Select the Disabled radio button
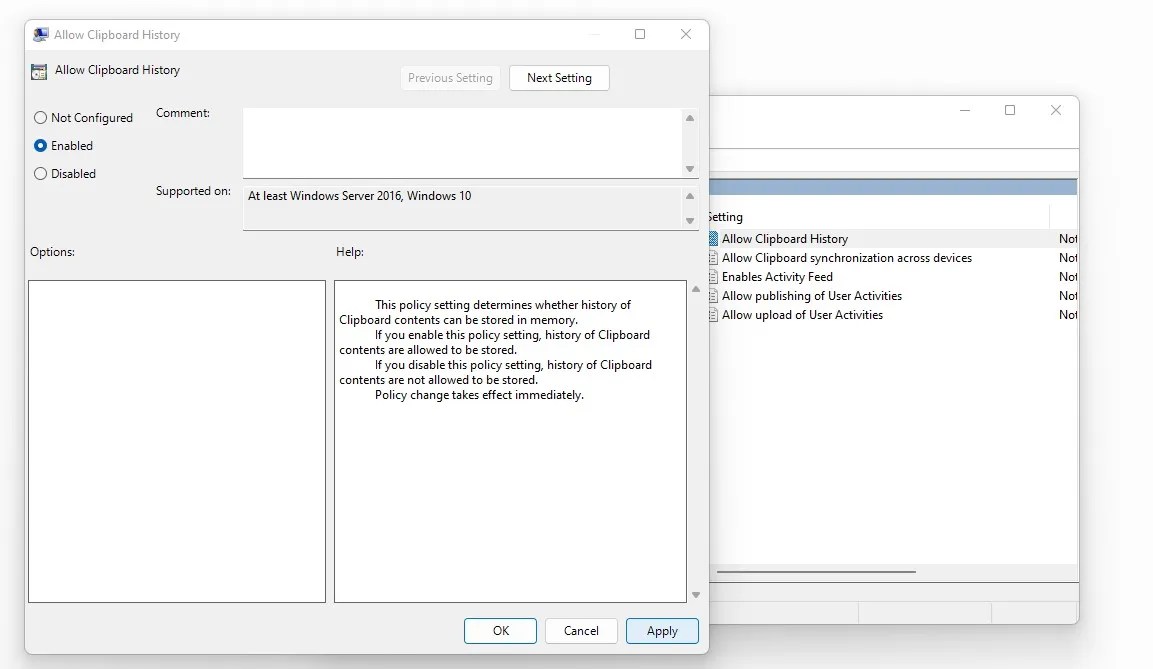Image resolution: width=1153 pixels, height=669 pixels. coord(40,173)
